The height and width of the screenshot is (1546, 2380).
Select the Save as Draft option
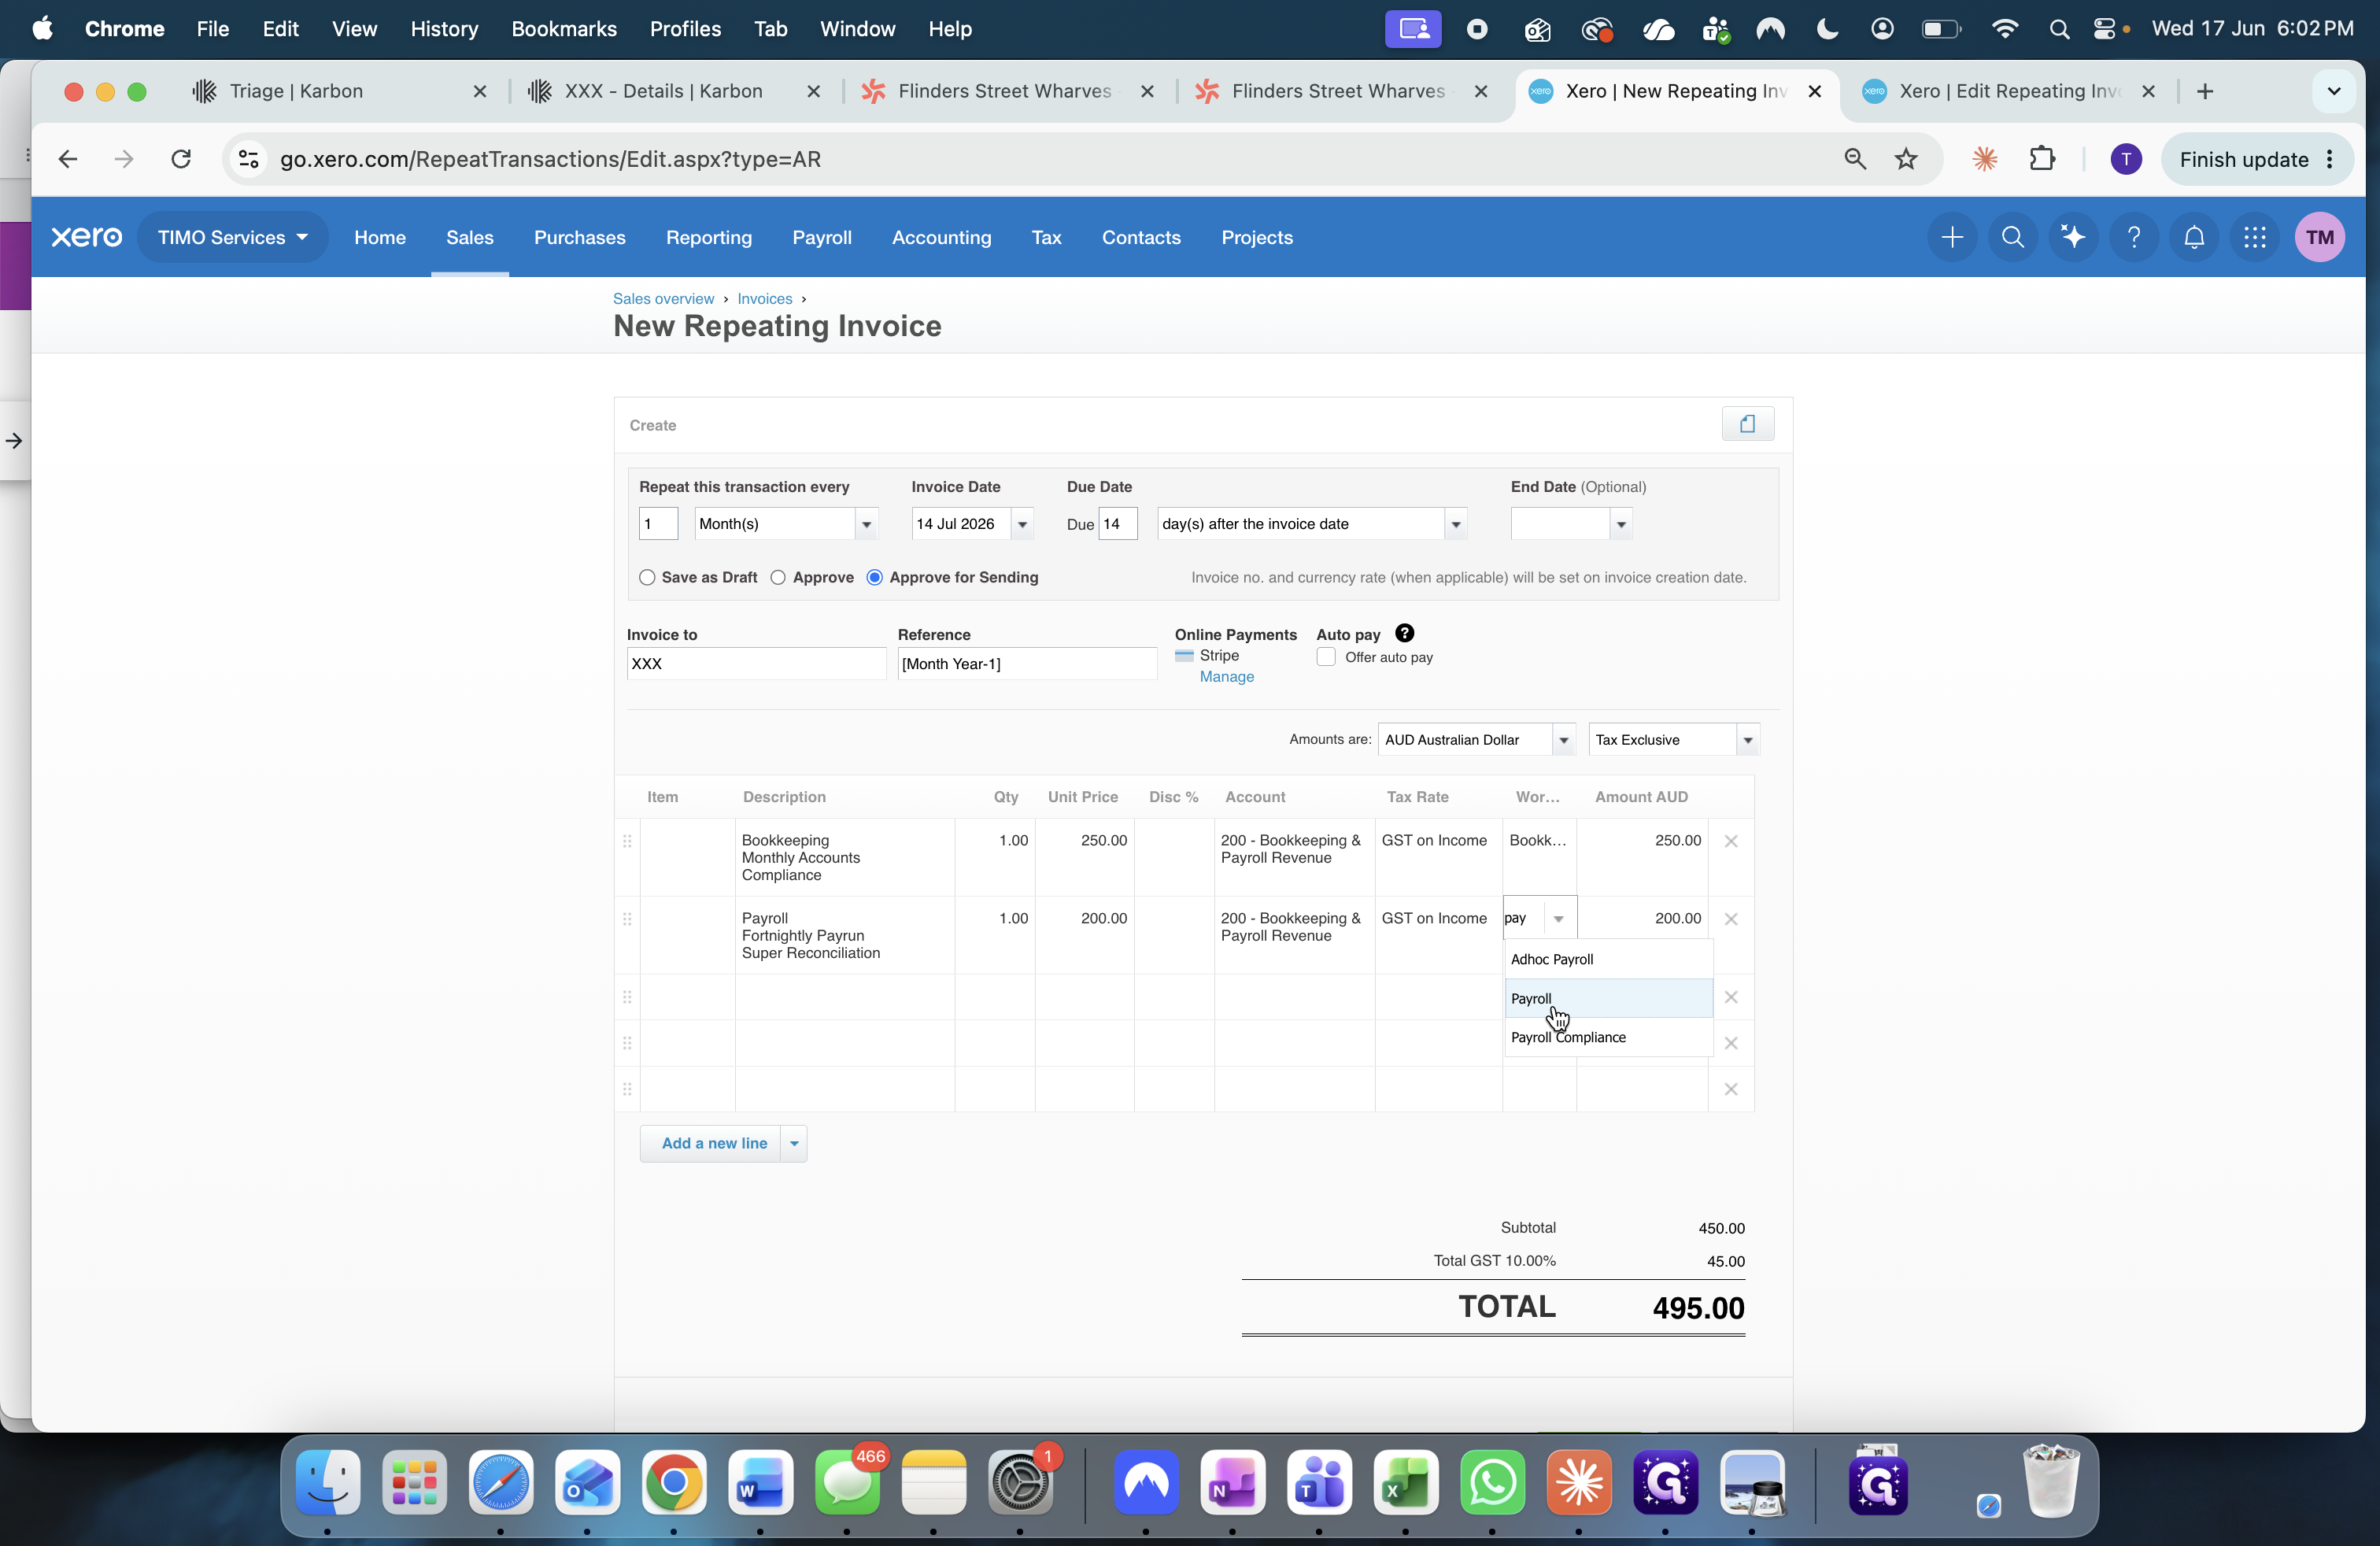pyautogui.click(x=648, y=578)
